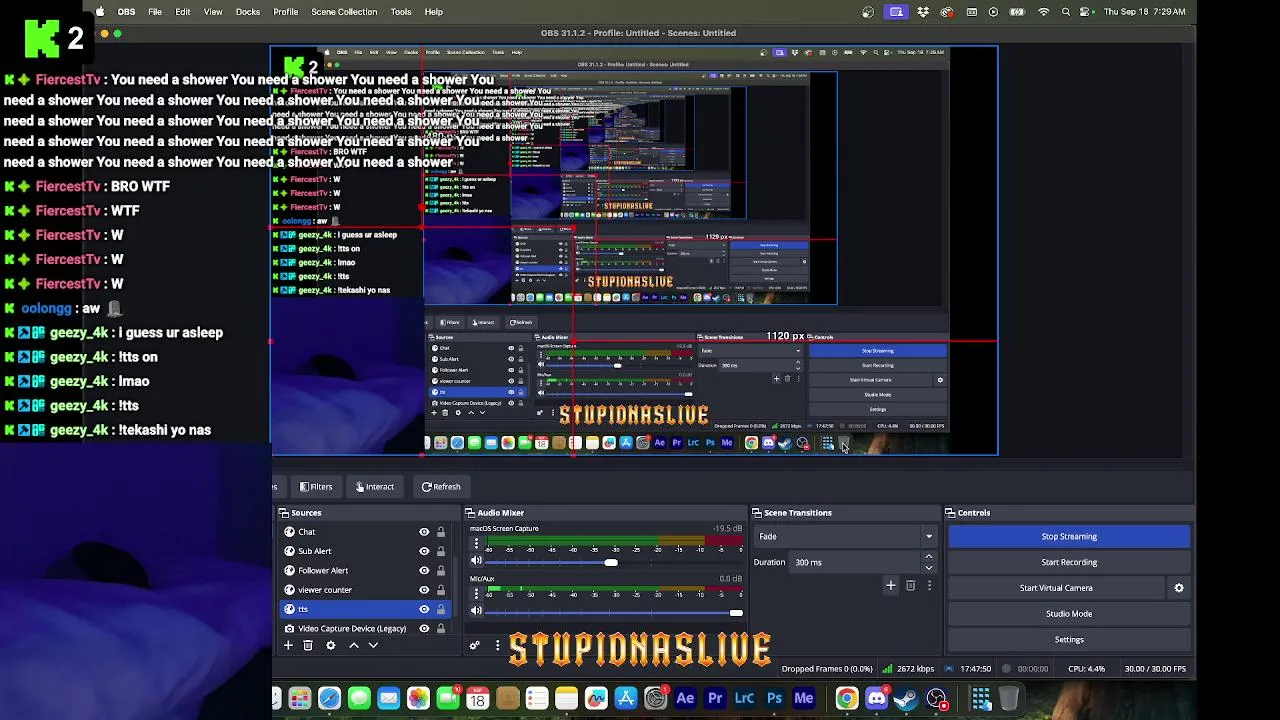Open Steam from the dock
This screenshot has width=1280, height=720.
tap(906, 698)
